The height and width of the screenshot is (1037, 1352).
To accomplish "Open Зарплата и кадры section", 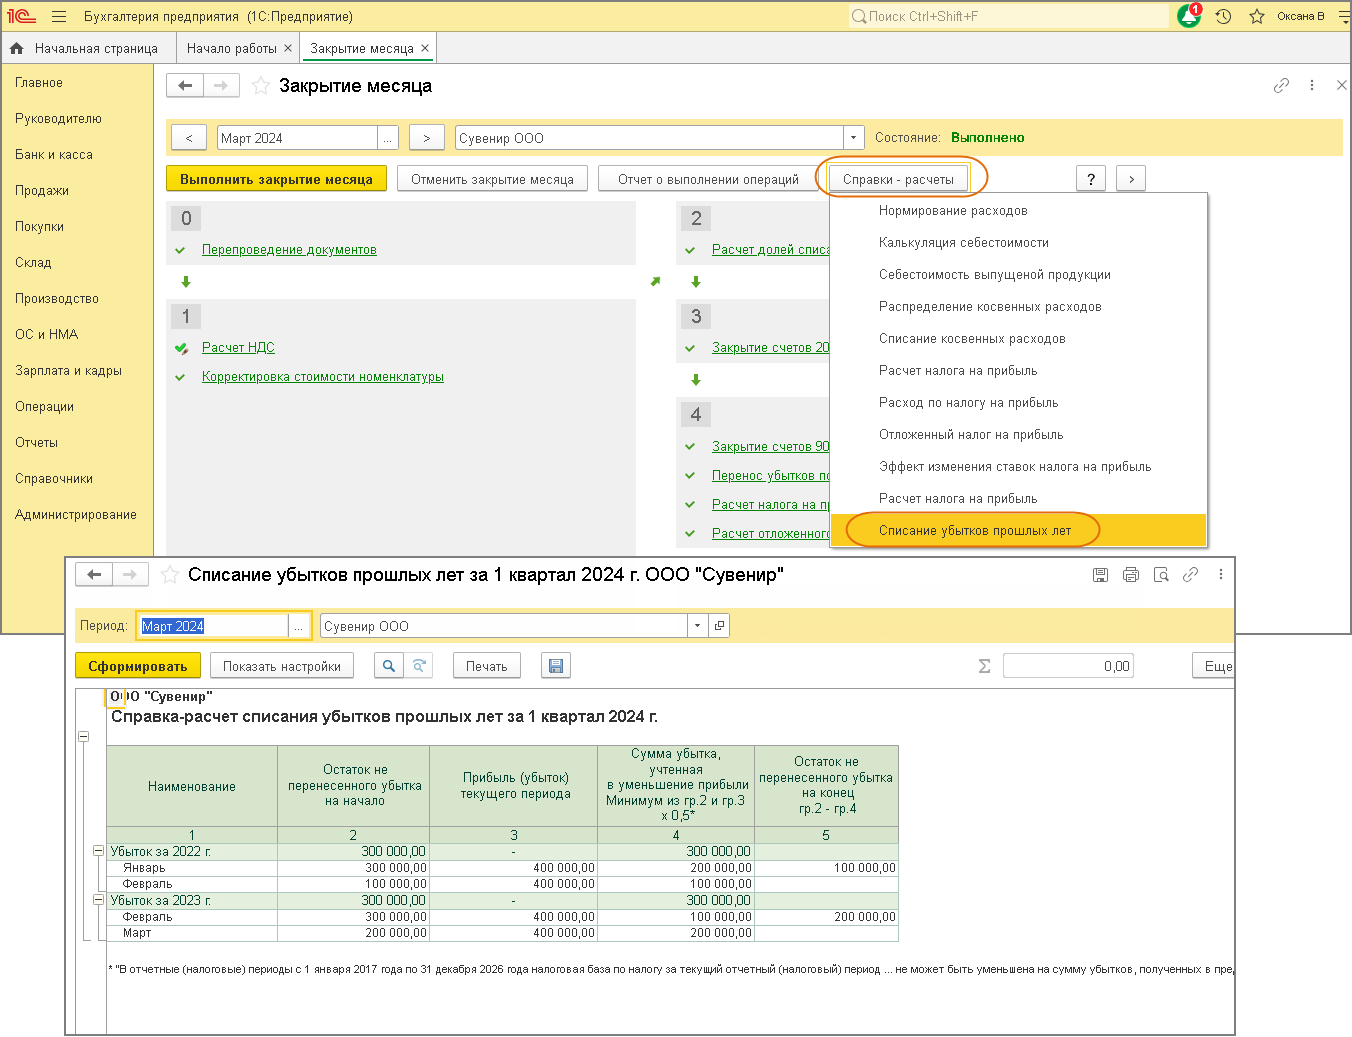I will point(68,371).
